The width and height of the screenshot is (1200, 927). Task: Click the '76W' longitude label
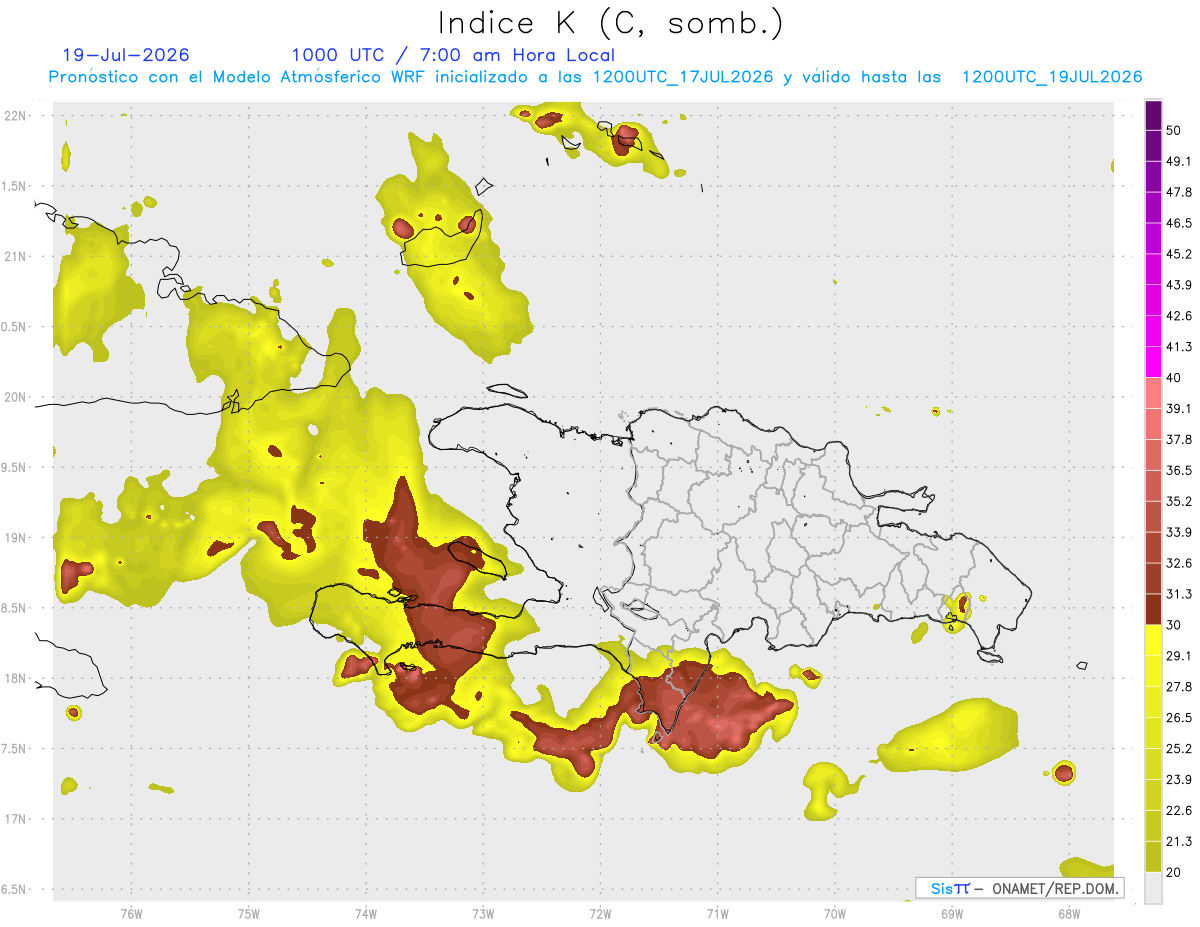click(x=131, y=913)
